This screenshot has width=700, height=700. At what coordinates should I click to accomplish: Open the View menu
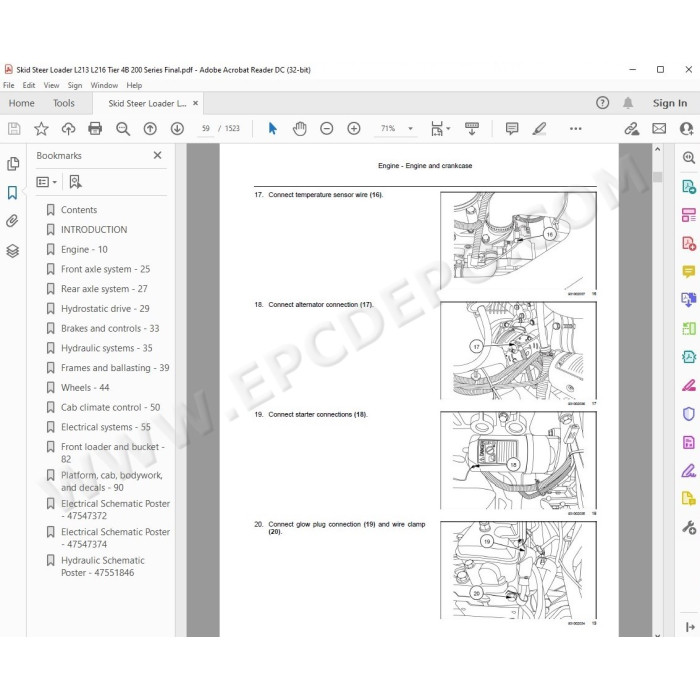pyautogui.click(x=51, y=85)
